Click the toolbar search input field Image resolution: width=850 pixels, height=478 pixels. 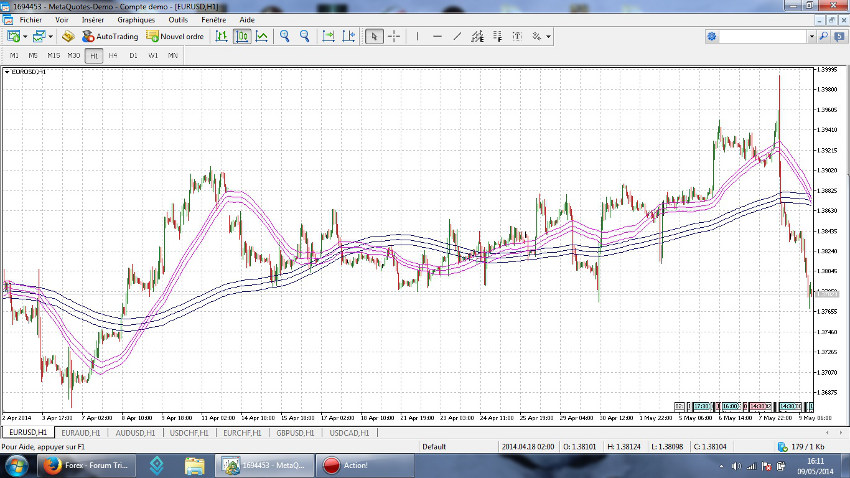point(762,36)
